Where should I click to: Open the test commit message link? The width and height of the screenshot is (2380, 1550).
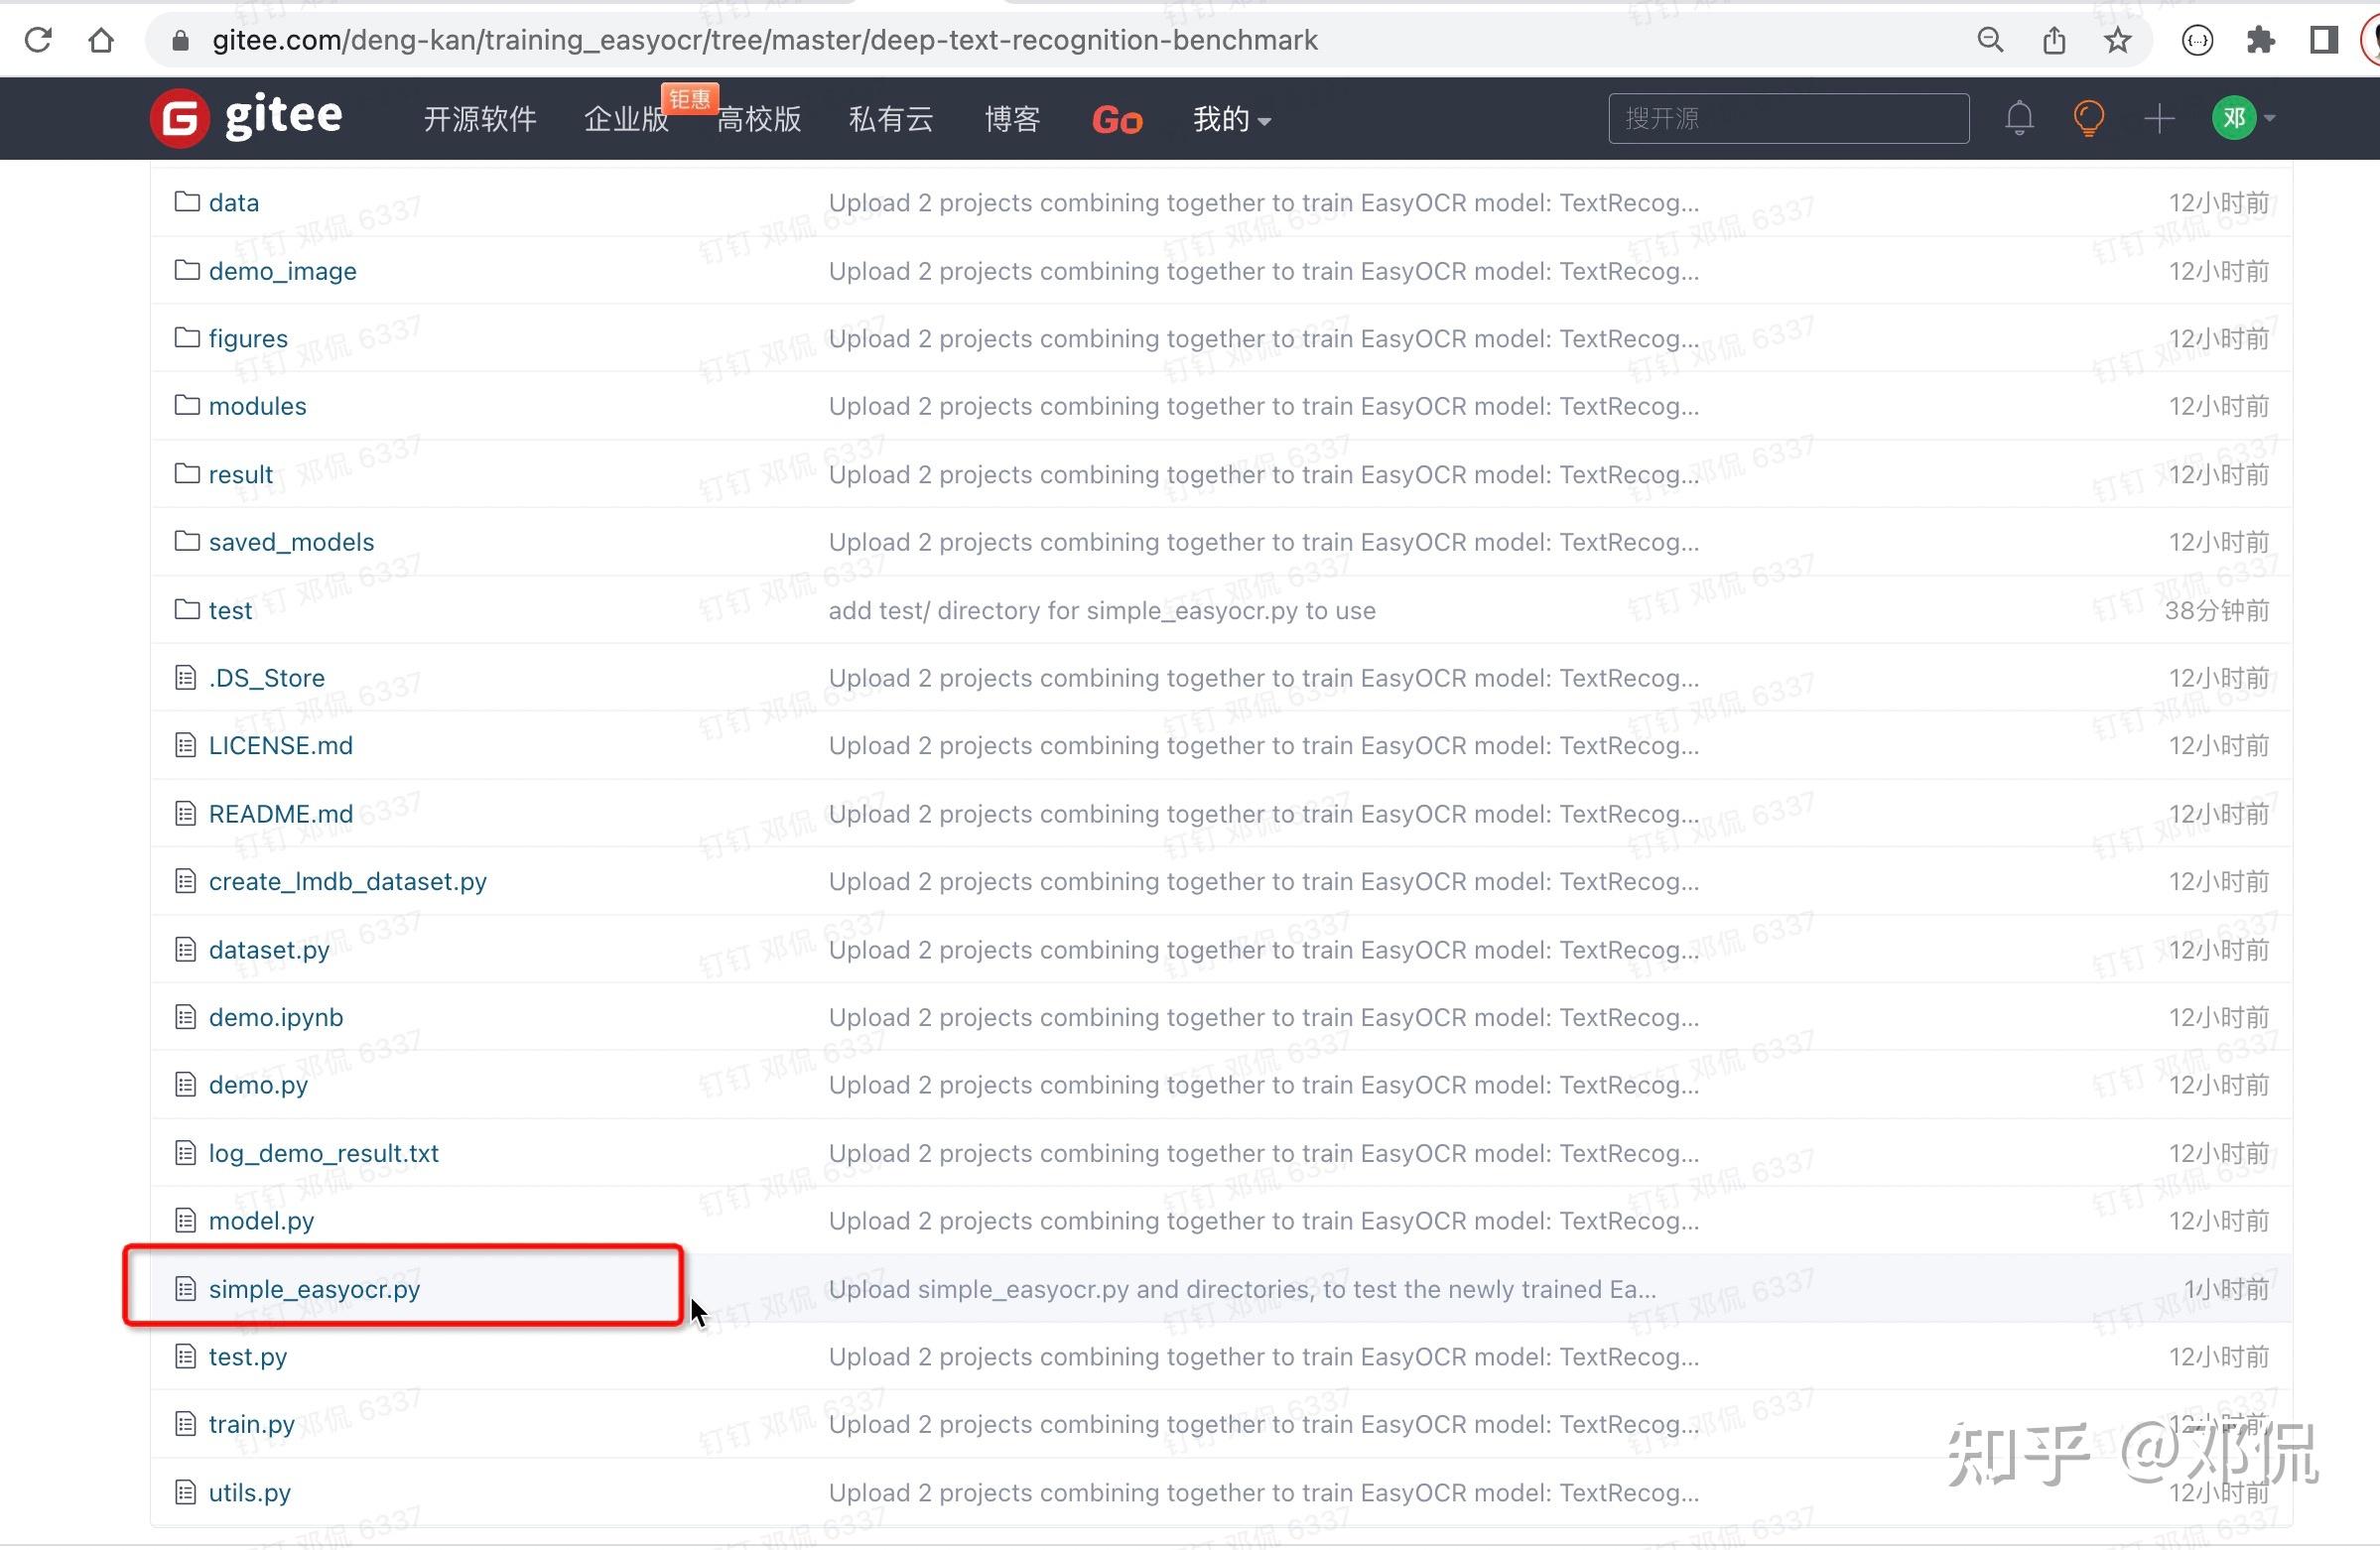pos(1101,610)
